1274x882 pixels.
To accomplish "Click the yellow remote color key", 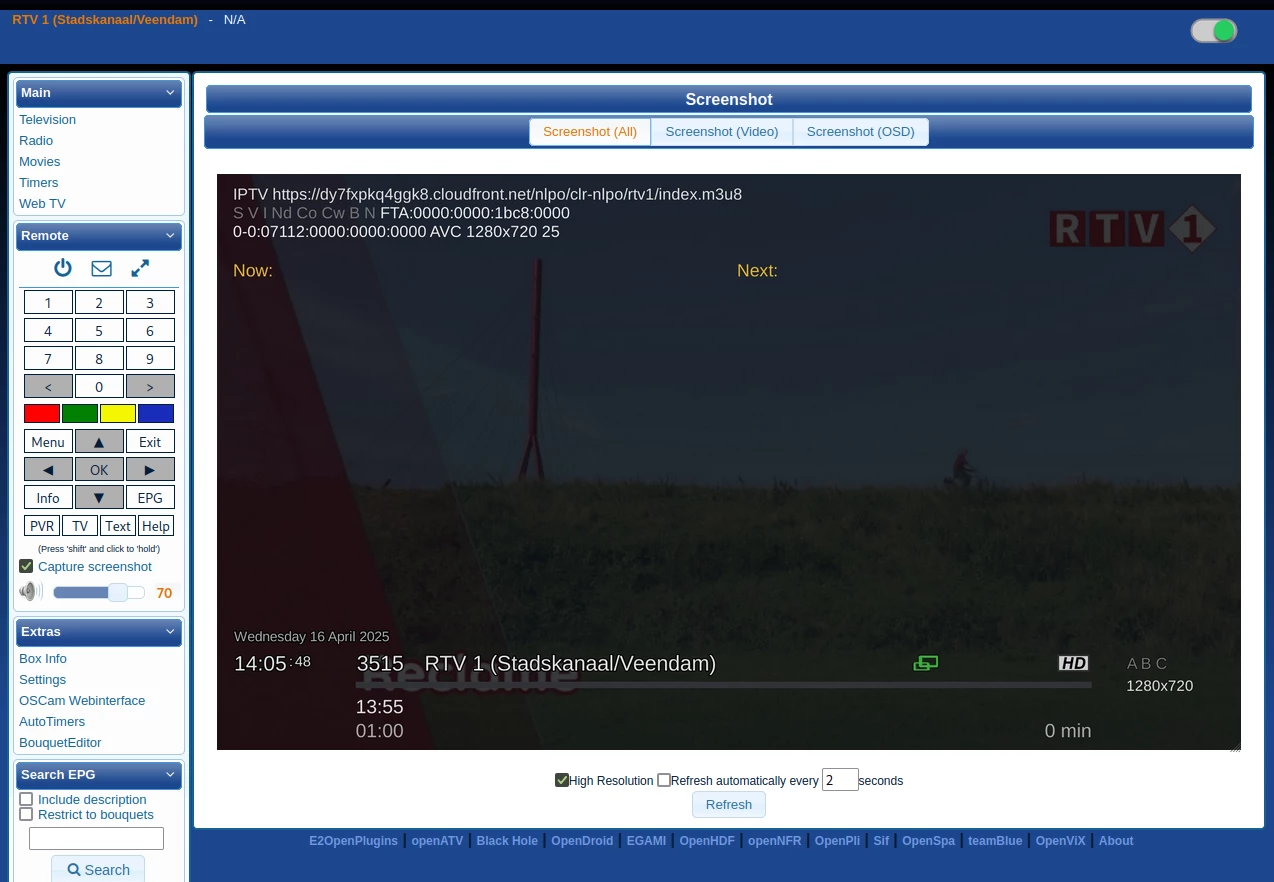I will tap(118, 414).
